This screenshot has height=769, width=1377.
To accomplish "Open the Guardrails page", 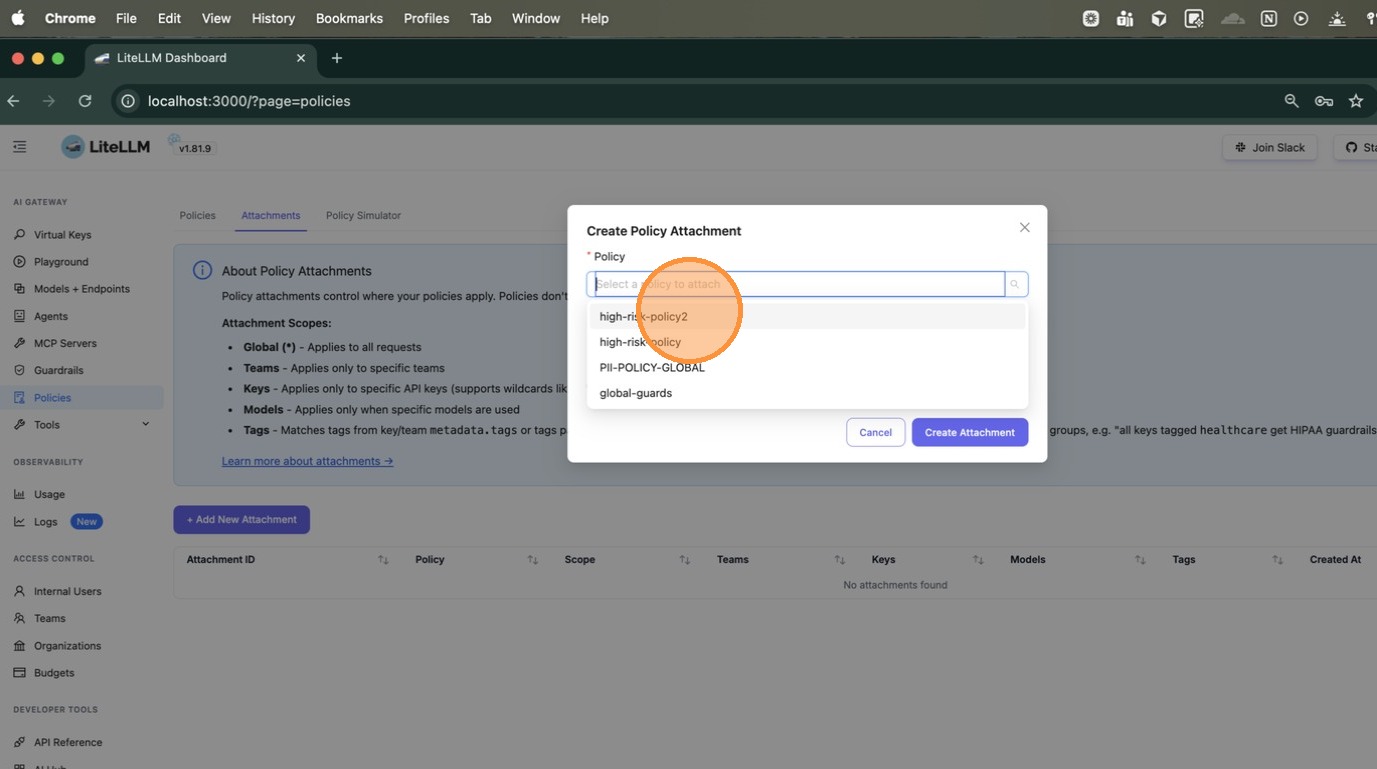I will click(58, 370).
